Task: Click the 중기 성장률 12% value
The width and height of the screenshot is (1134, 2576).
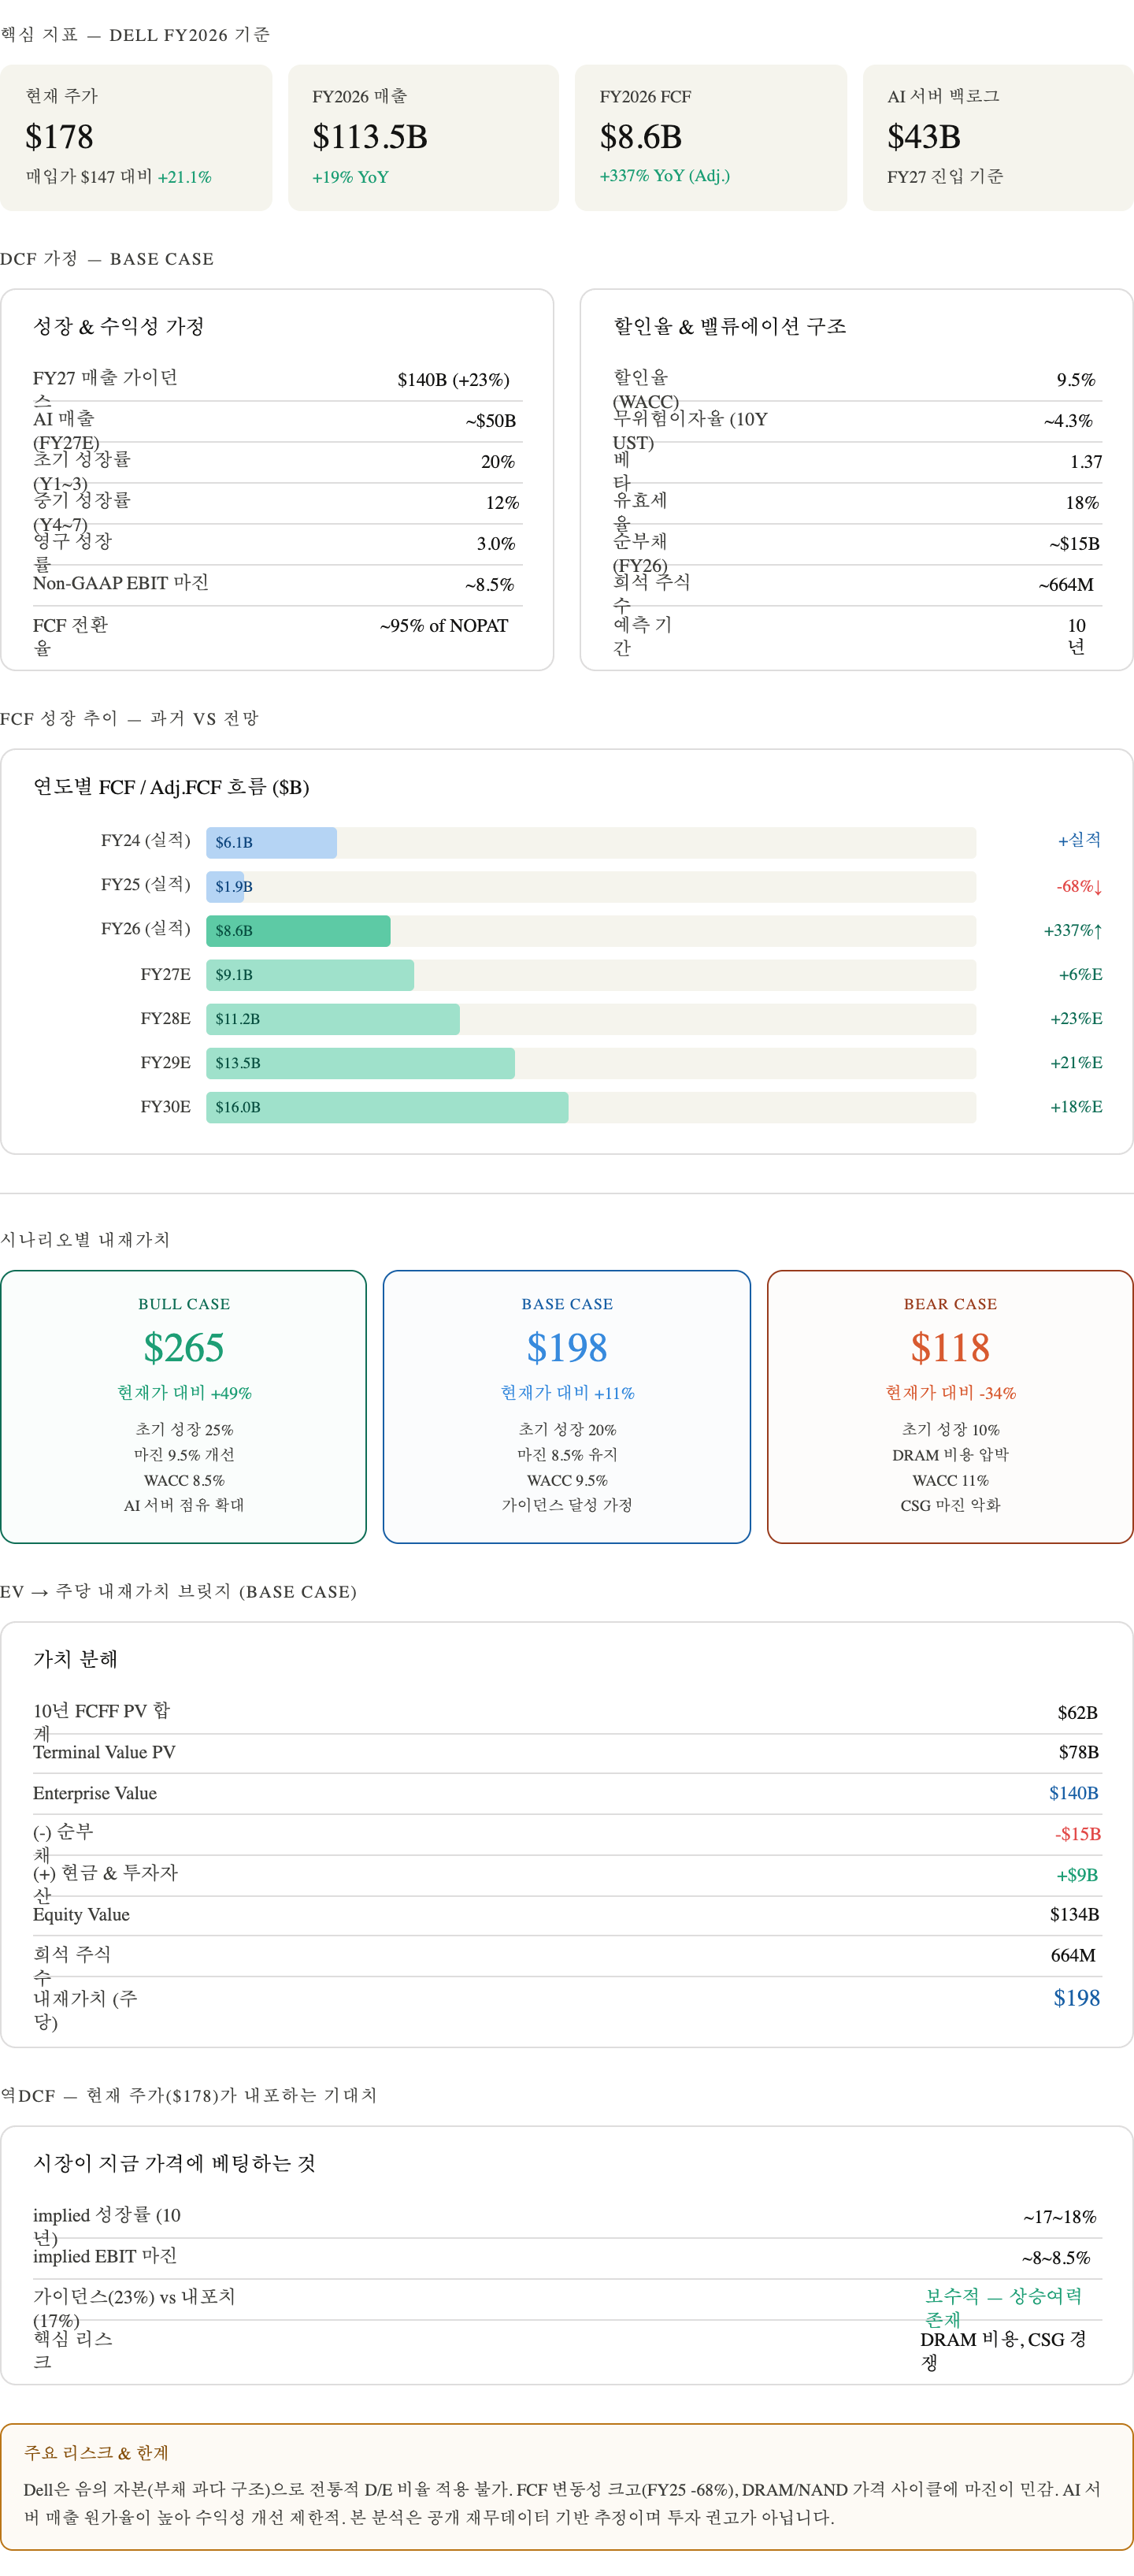Action: (x=502, y=503)
